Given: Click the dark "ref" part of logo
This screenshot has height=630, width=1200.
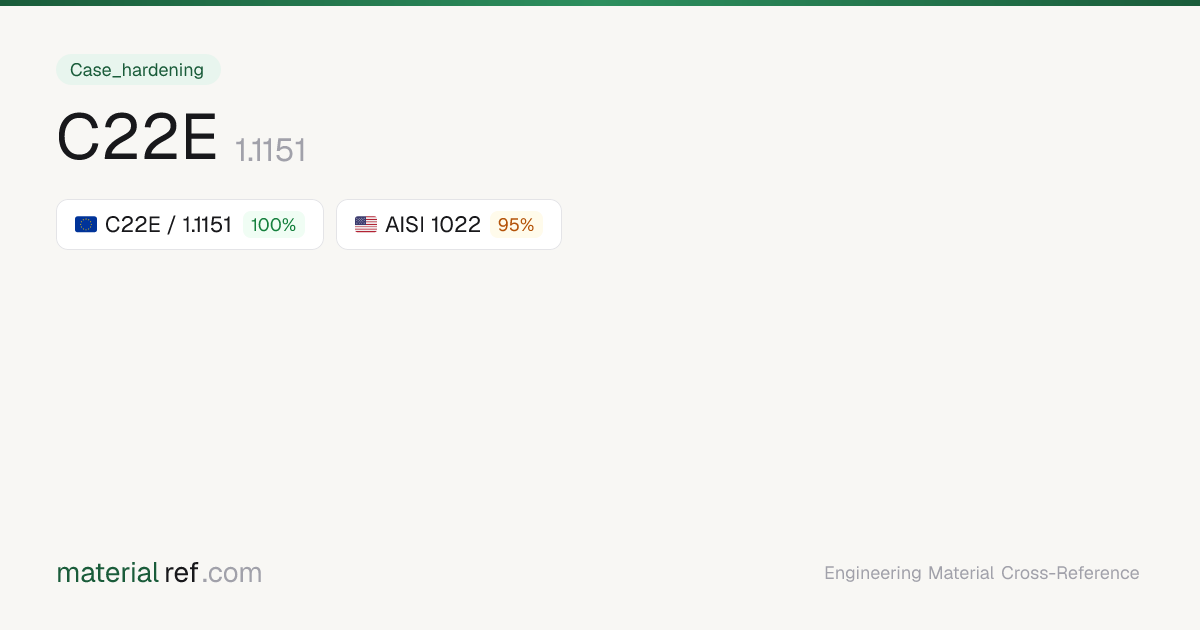Looking at the screenshot, I should point(181,573).
